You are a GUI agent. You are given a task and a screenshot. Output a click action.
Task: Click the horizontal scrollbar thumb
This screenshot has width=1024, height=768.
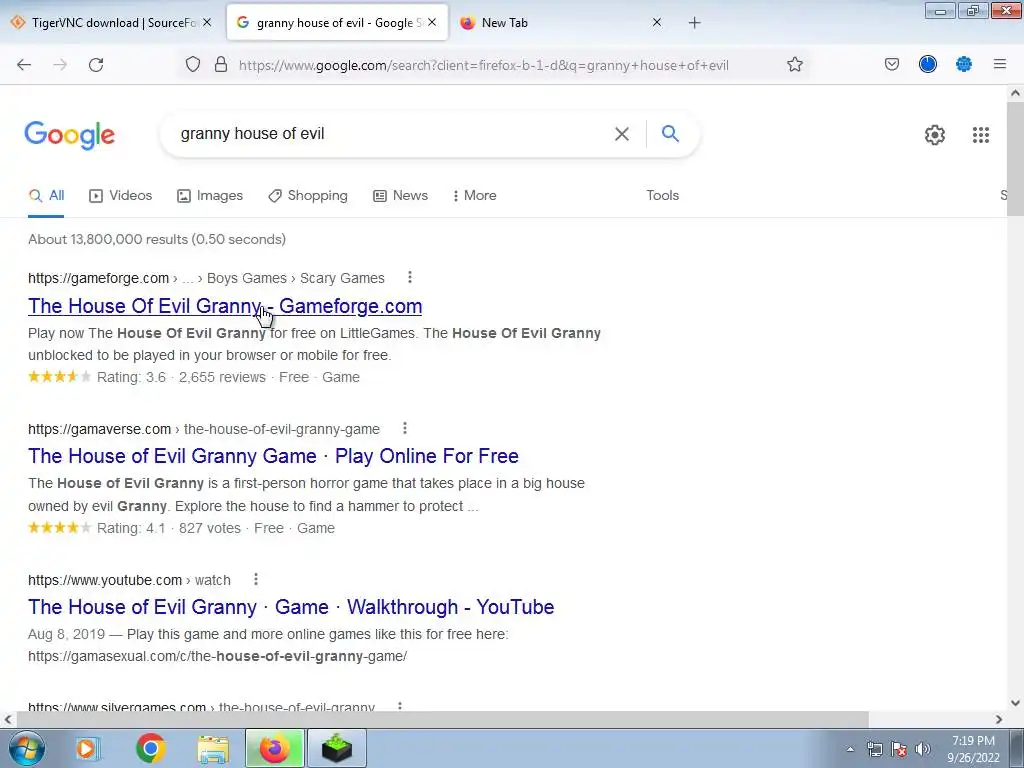(443, 719)
